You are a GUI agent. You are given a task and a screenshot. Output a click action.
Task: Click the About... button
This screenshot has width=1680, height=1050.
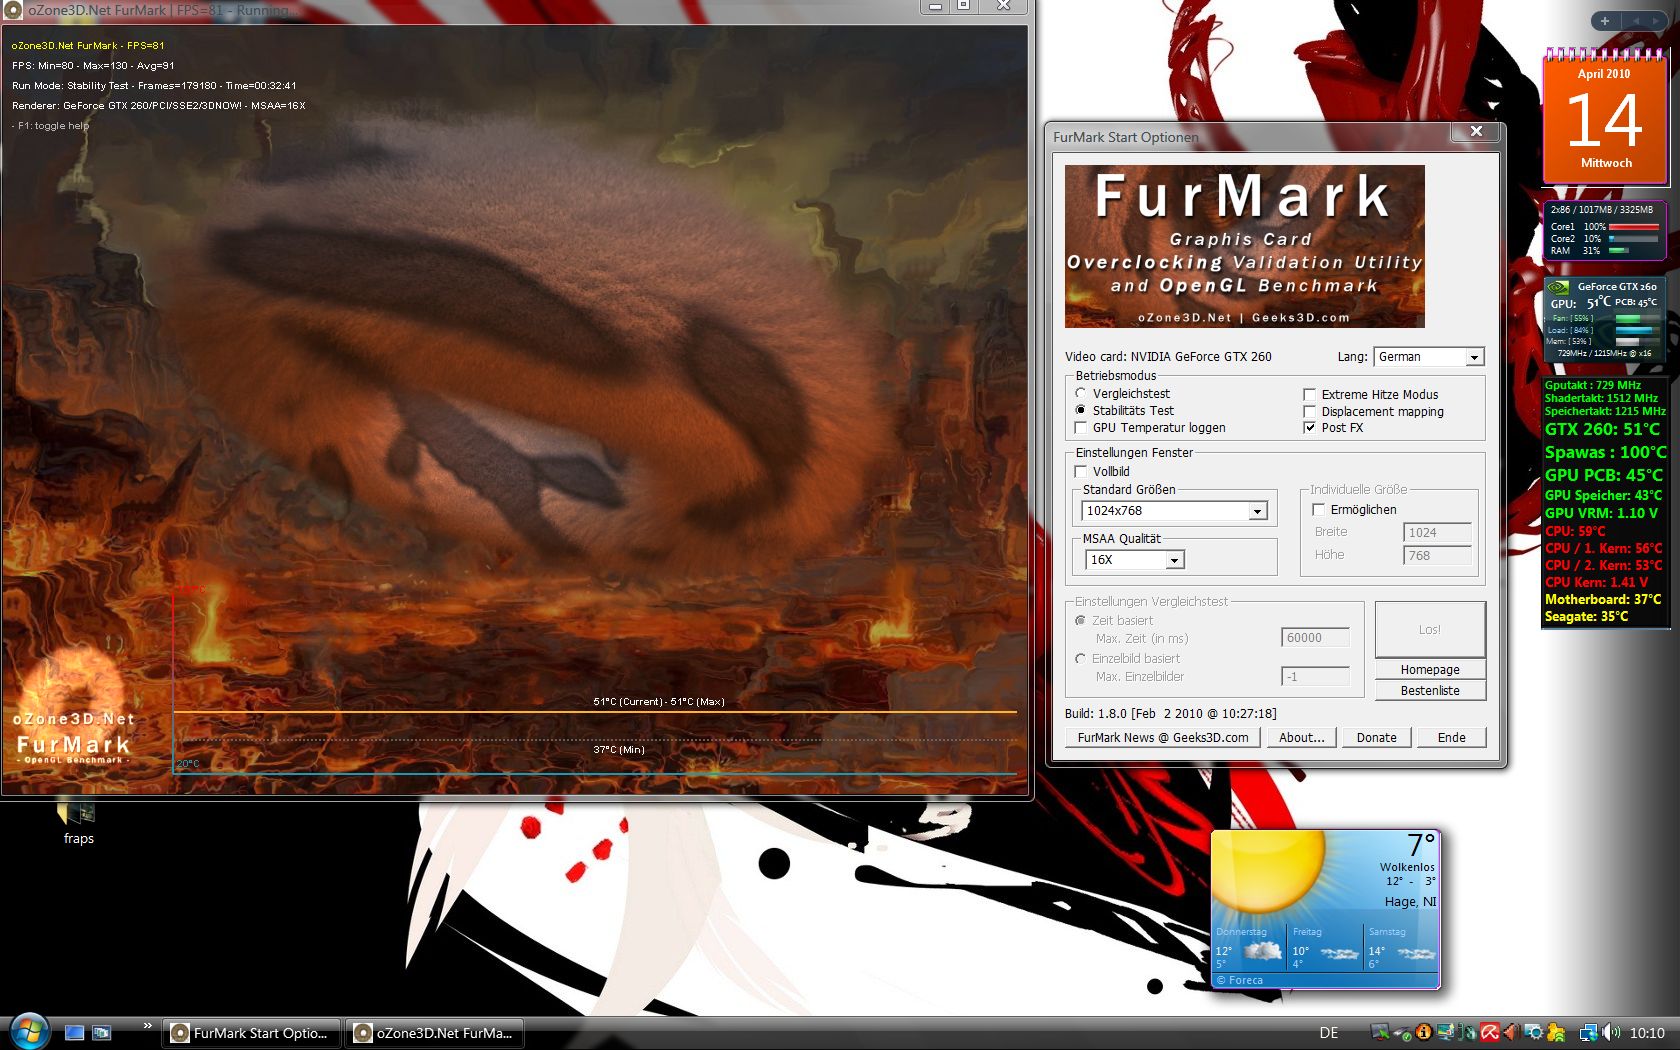pos(1302,738)
